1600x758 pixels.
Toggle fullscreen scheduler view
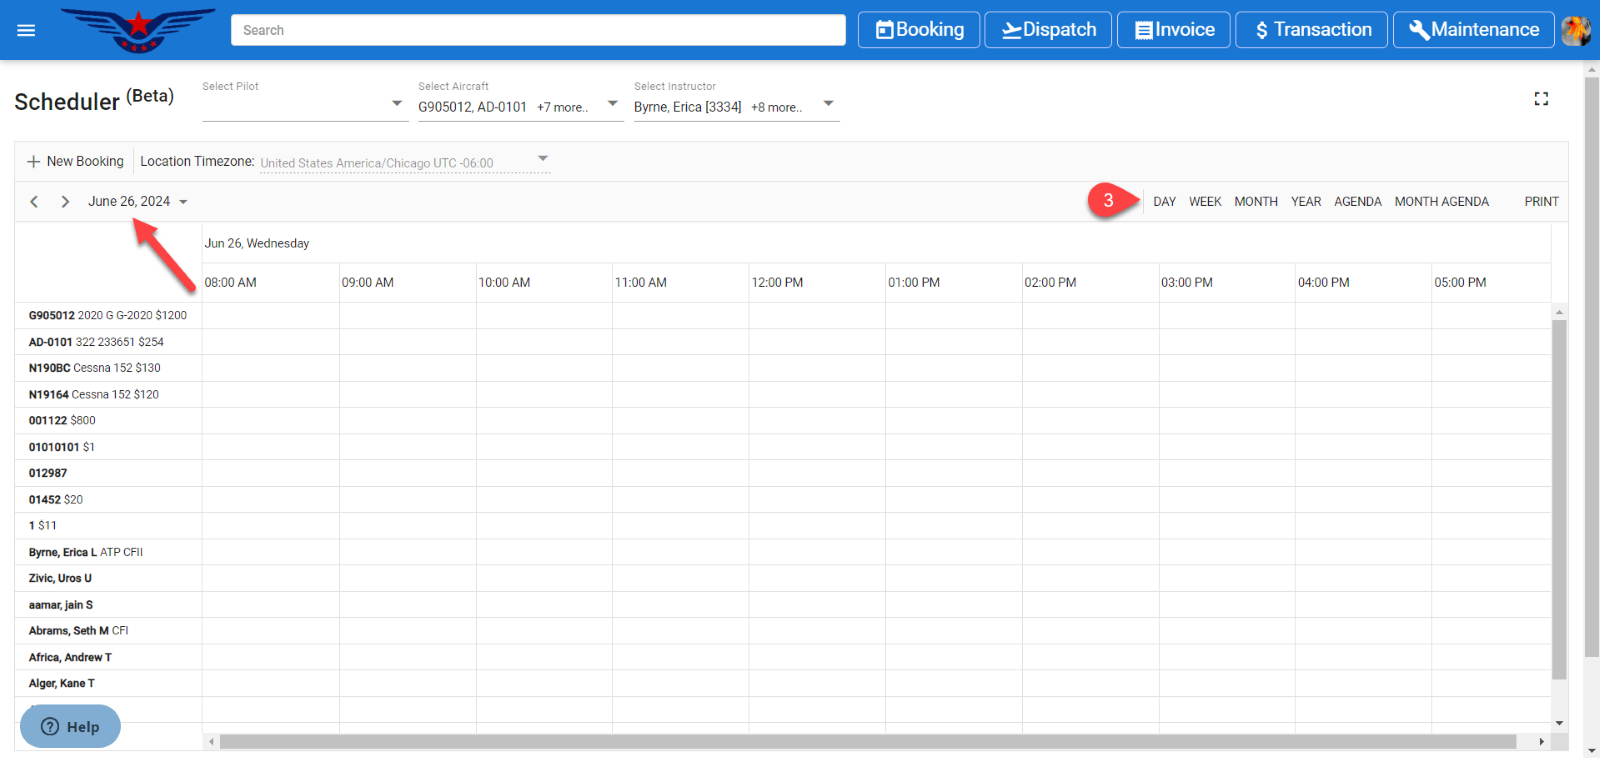click(1541, 99)
